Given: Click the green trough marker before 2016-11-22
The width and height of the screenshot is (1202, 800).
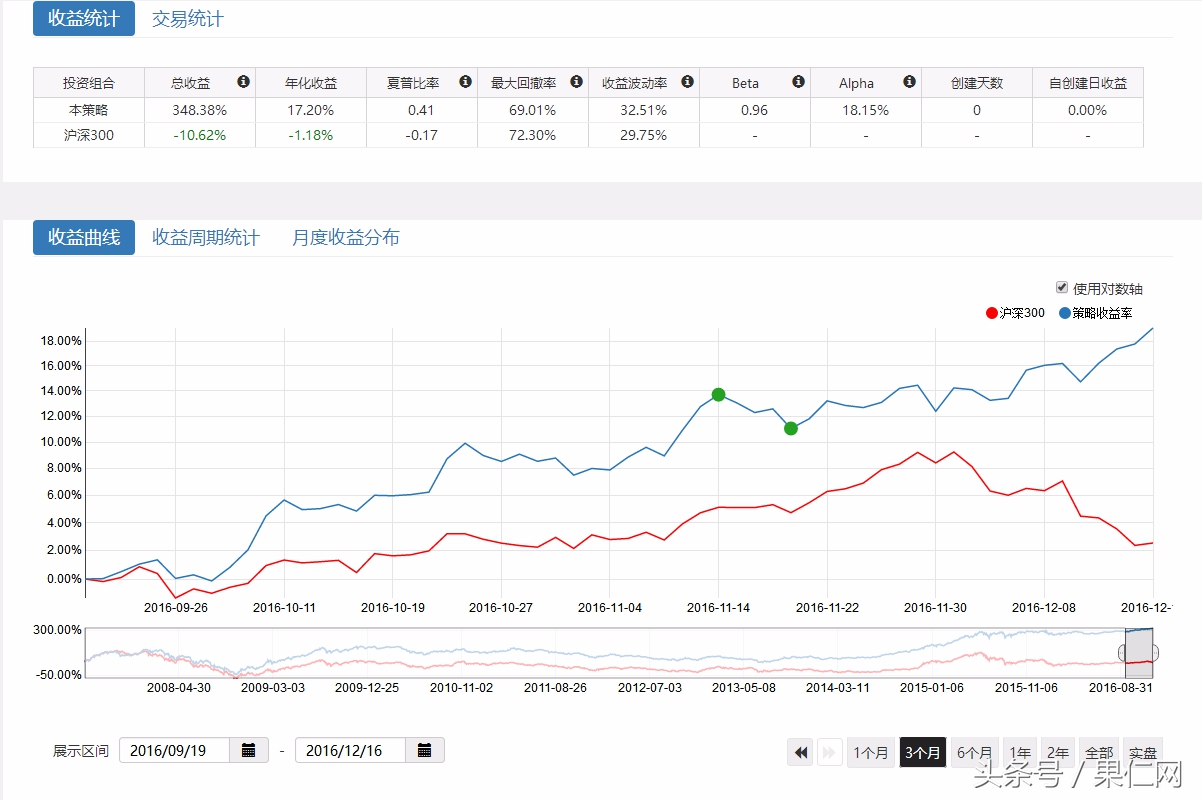Looking at the screenshot, I should 791,428.
